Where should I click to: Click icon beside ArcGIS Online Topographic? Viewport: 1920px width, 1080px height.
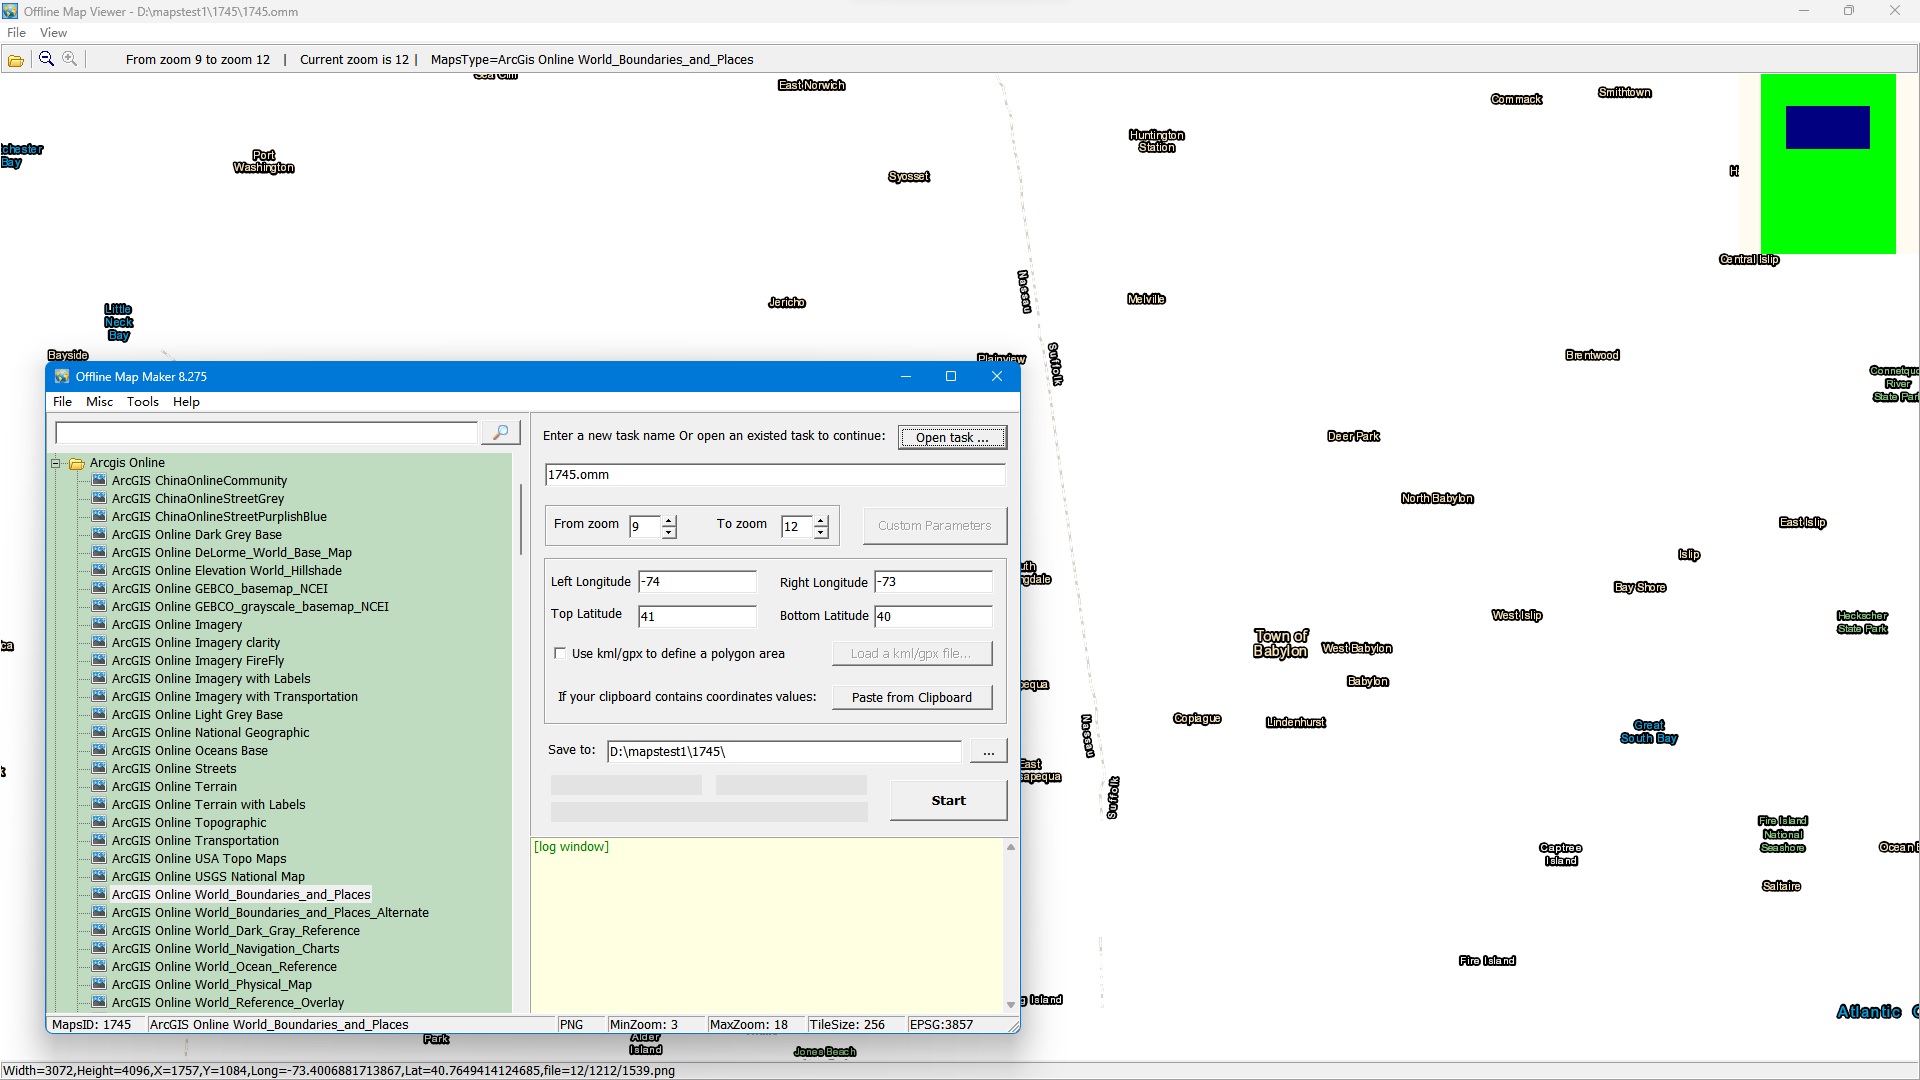click(99, 822)
